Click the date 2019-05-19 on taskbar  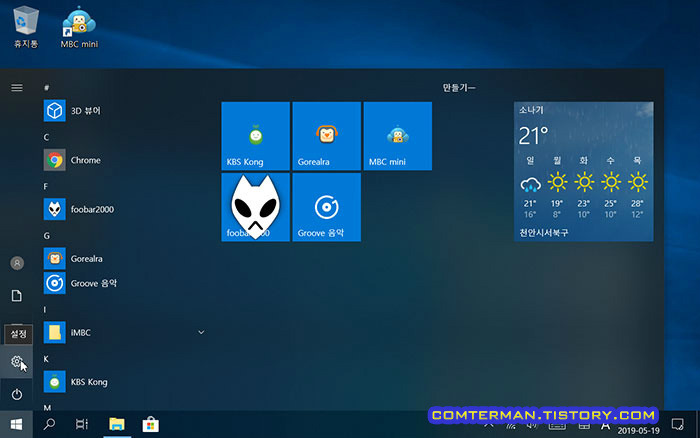click(638, 431)
